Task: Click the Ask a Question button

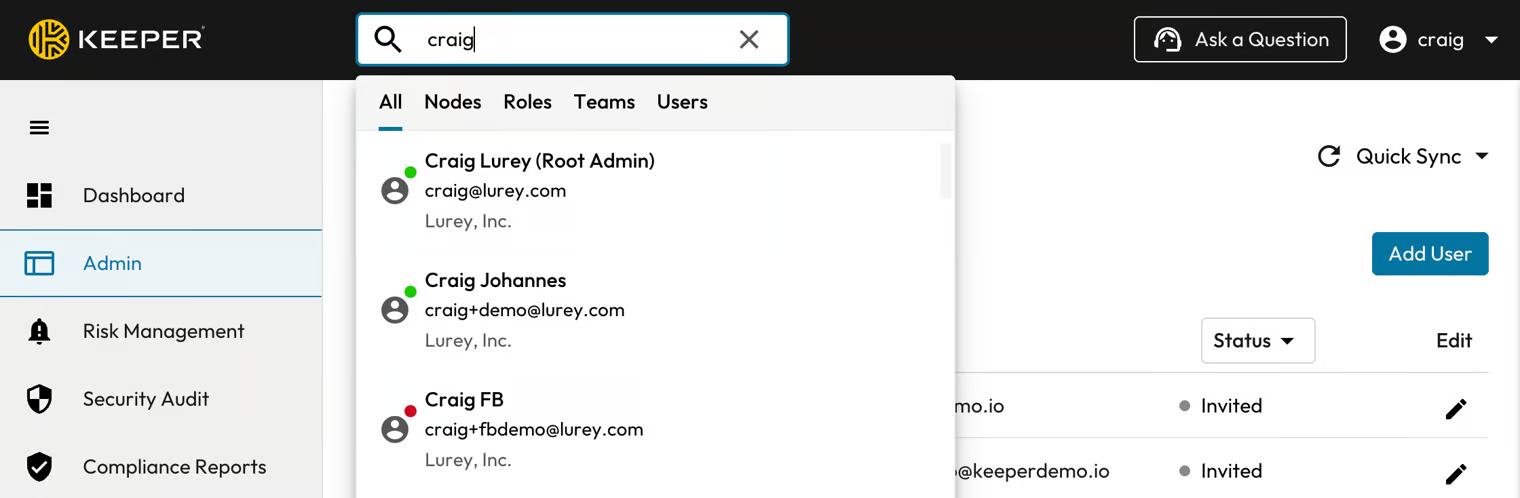Action: (1240, 40)
